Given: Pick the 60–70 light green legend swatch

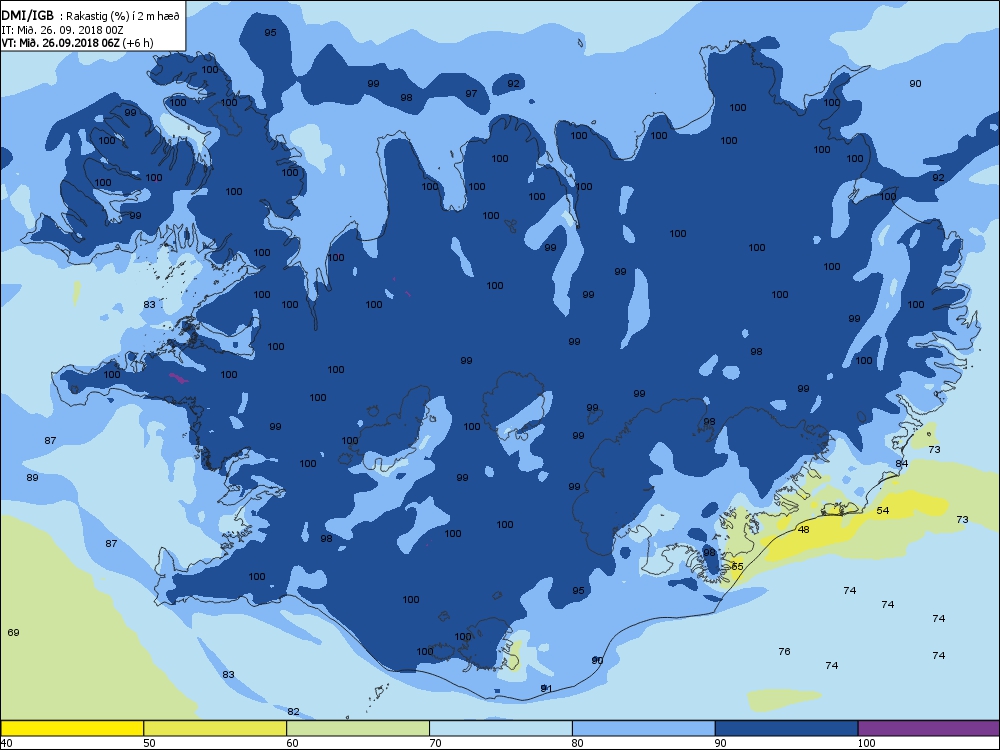Looking at the screenshot, I should pos(358,728).
